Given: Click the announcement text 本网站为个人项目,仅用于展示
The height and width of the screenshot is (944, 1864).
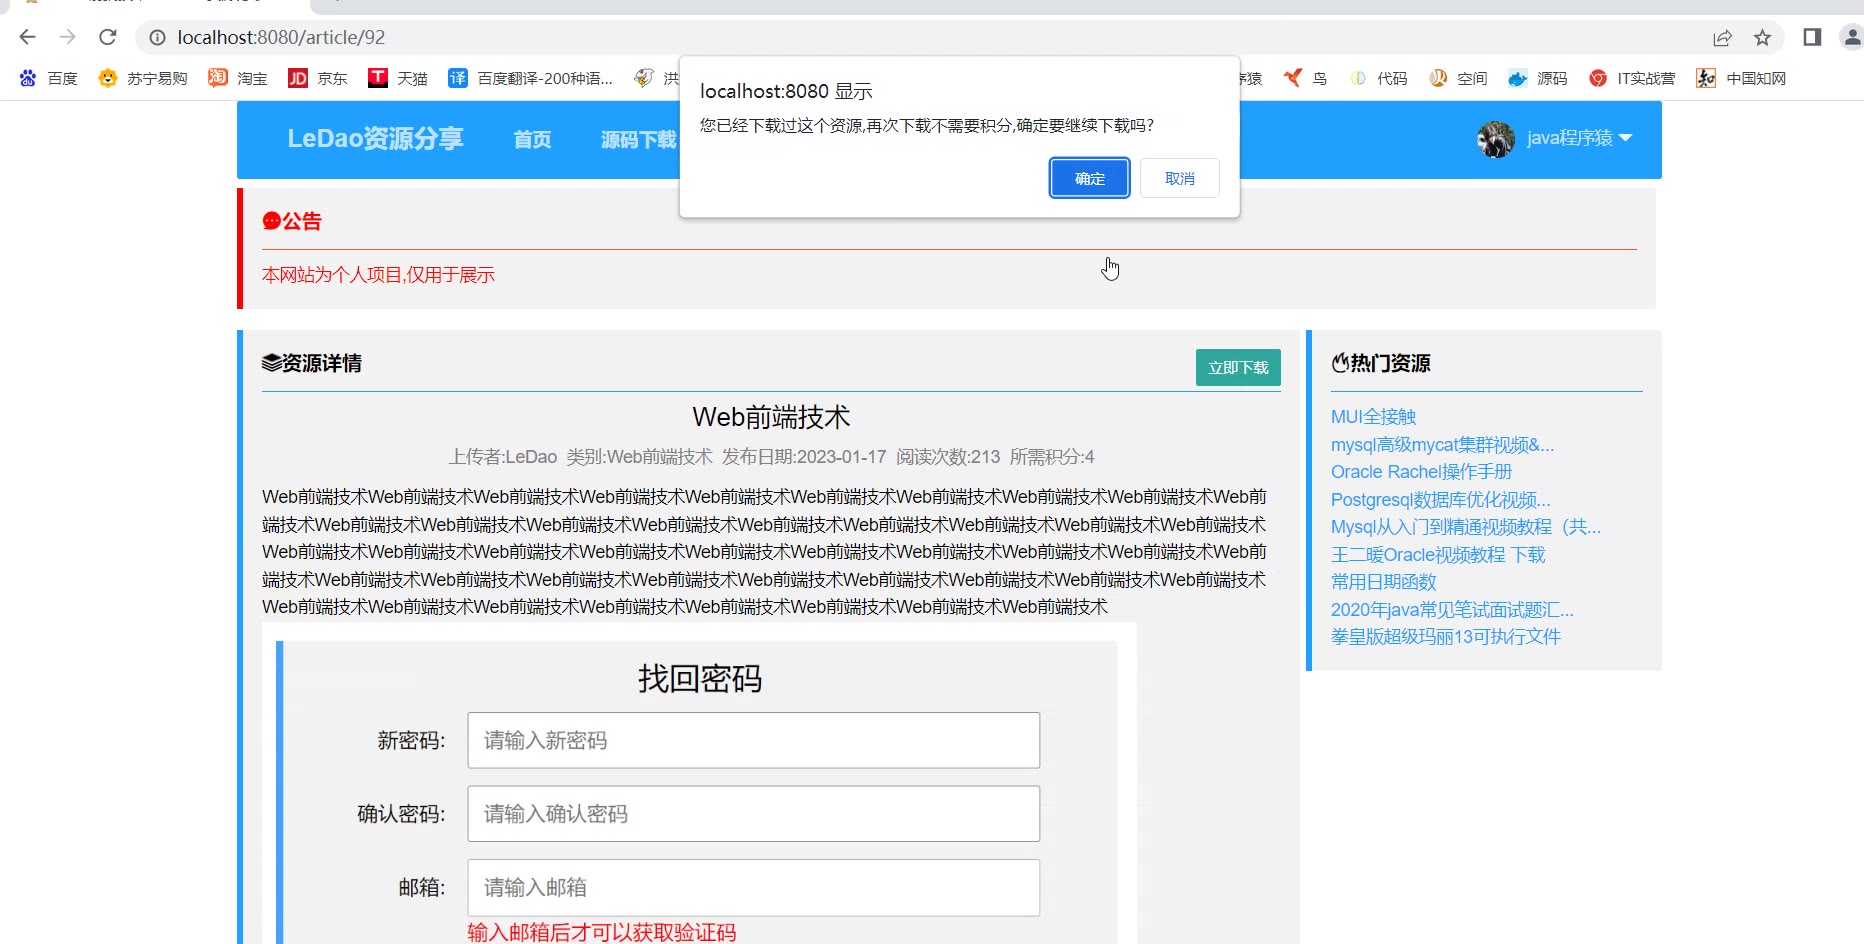Looking at the screenshot, I should [378, 274].
